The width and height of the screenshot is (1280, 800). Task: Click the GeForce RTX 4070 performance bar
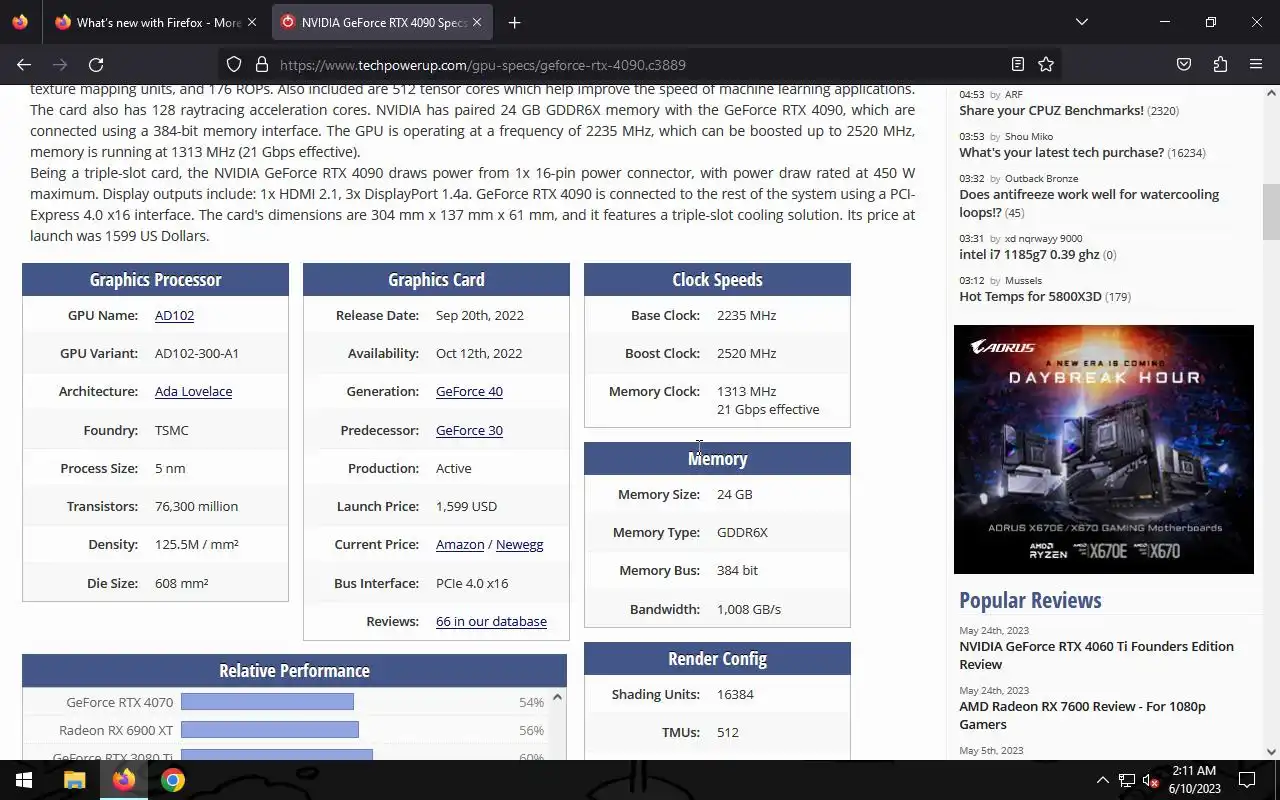267,702
